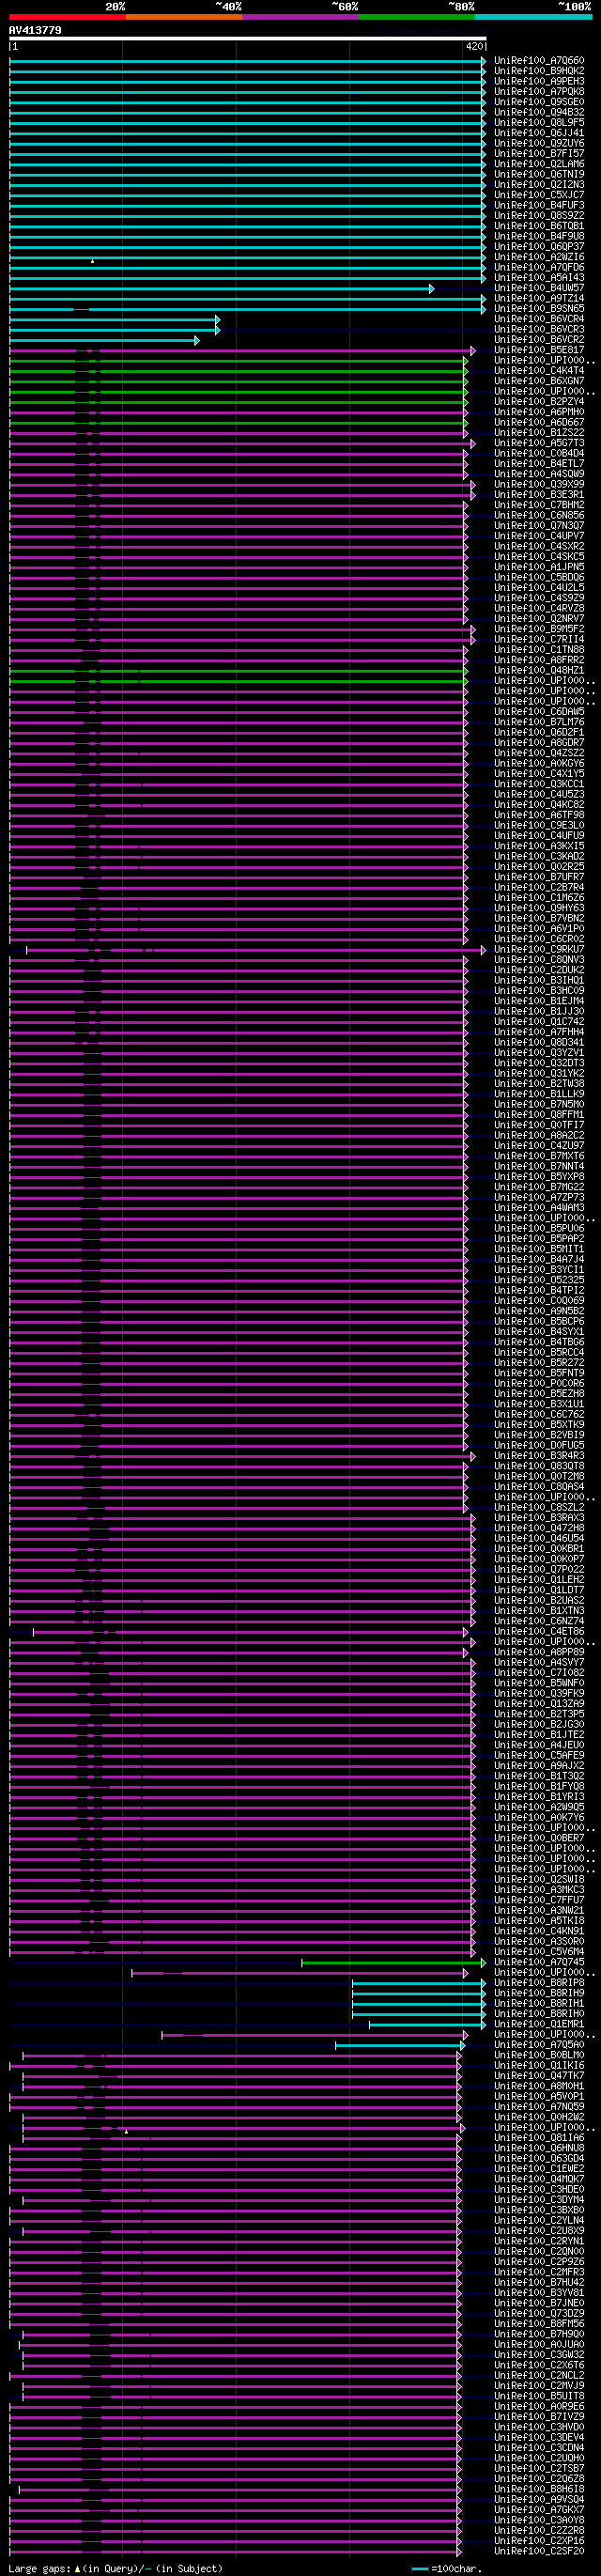Select the UniRef100_B3YCI1 label
Image resolution: width=601 pixels, height=2576 pixels.
pyautogui.click(x=539, y=1270)
